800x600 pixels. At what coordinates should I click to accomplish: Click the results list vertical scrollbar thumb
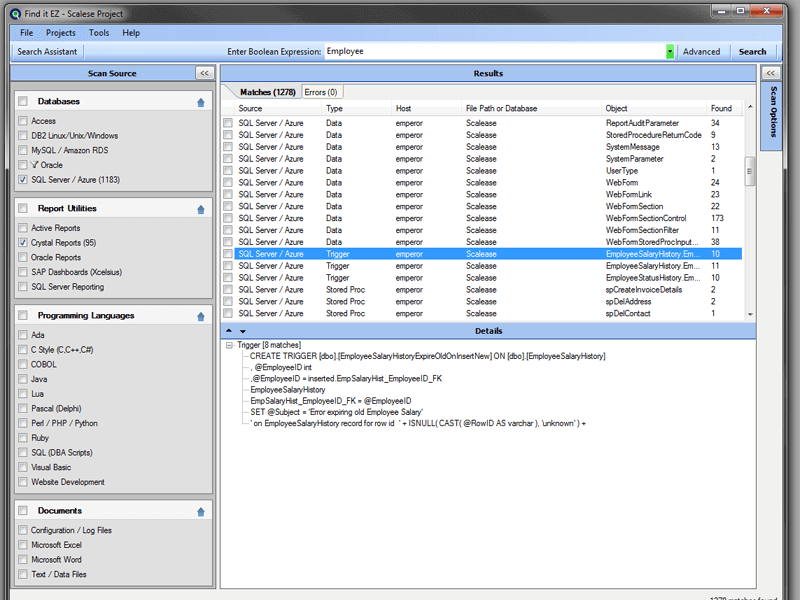tap(749, 171)
